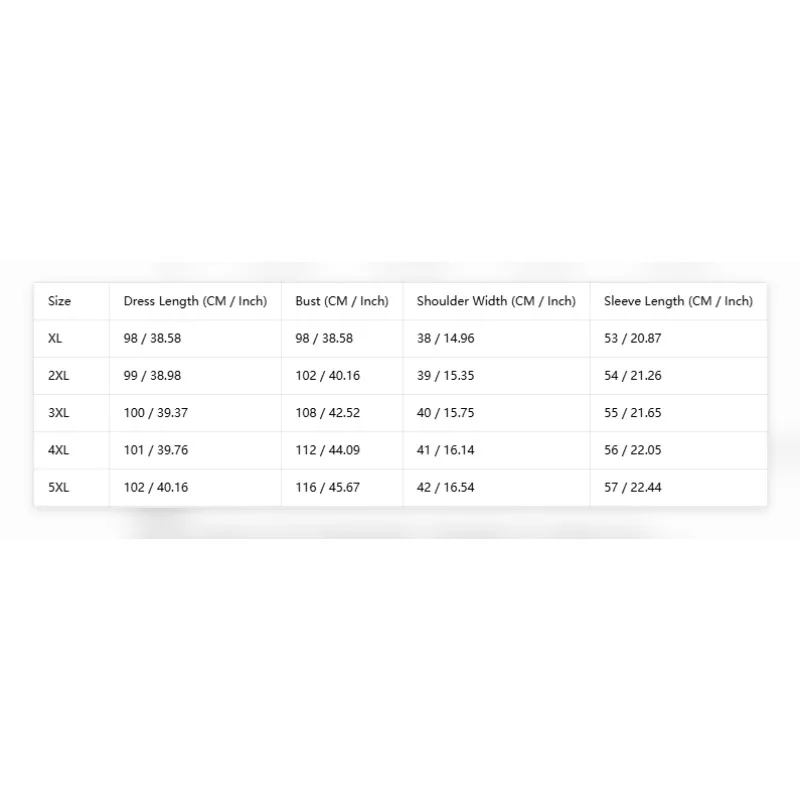800x800 pixels.
Task: Click the 4XL size row label
Action: (58, 450)
